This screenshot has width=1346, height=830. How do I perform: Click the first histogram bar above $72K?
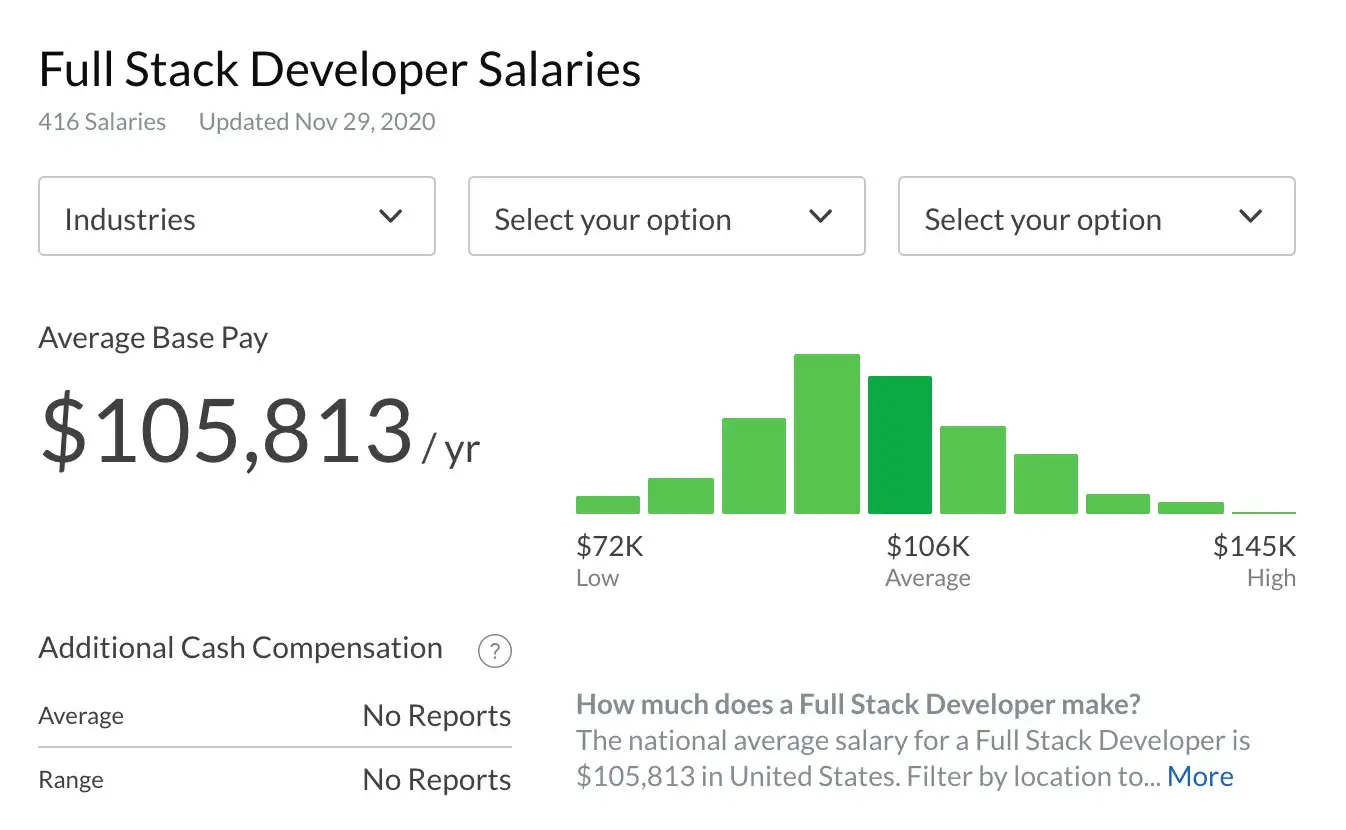click(608, 505)
